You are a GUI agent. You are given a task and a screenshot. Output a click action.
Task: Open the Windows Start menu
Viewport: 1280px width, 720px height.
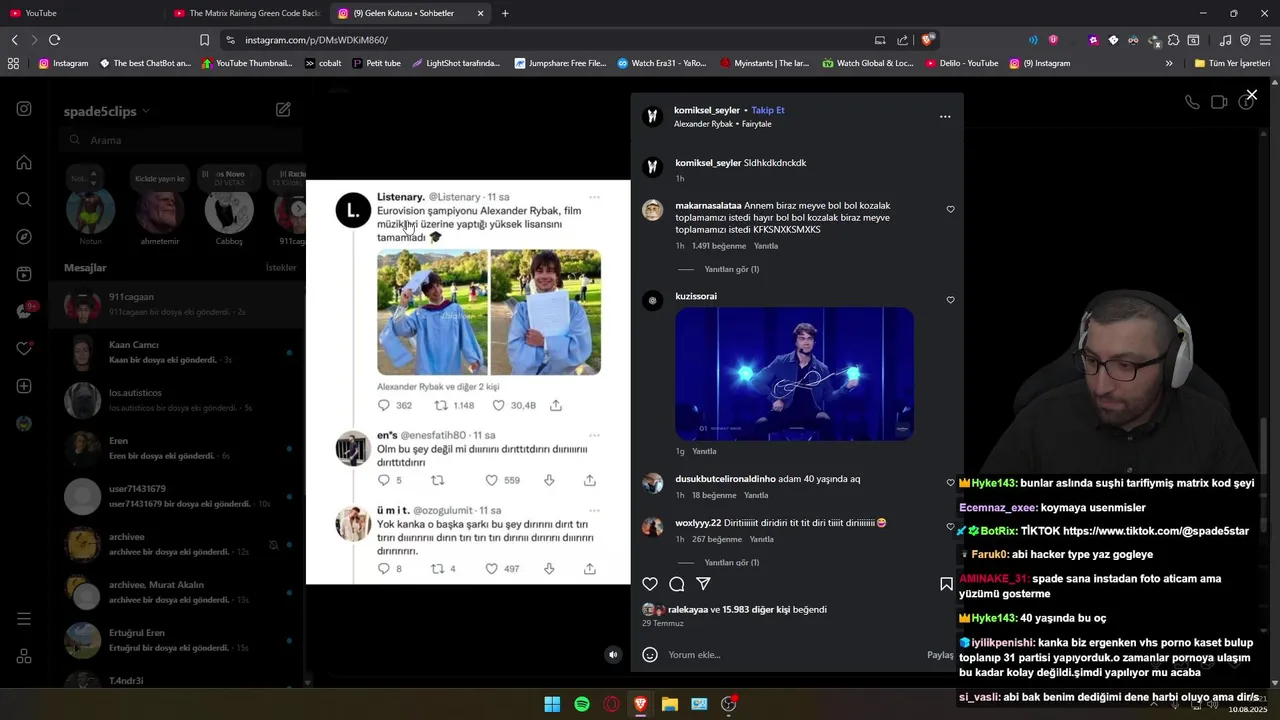(552, 704)
